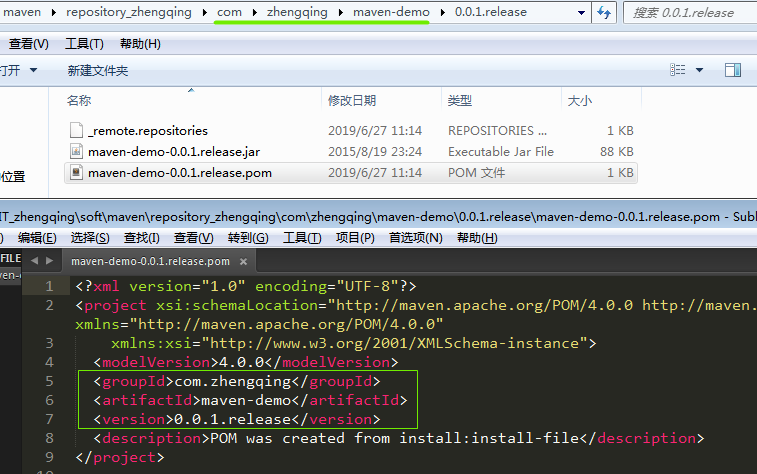Click the search box for 0.0.1.release
Viewport: 757px width, 474px height.
pyautogui.click(x=690, y=13)
